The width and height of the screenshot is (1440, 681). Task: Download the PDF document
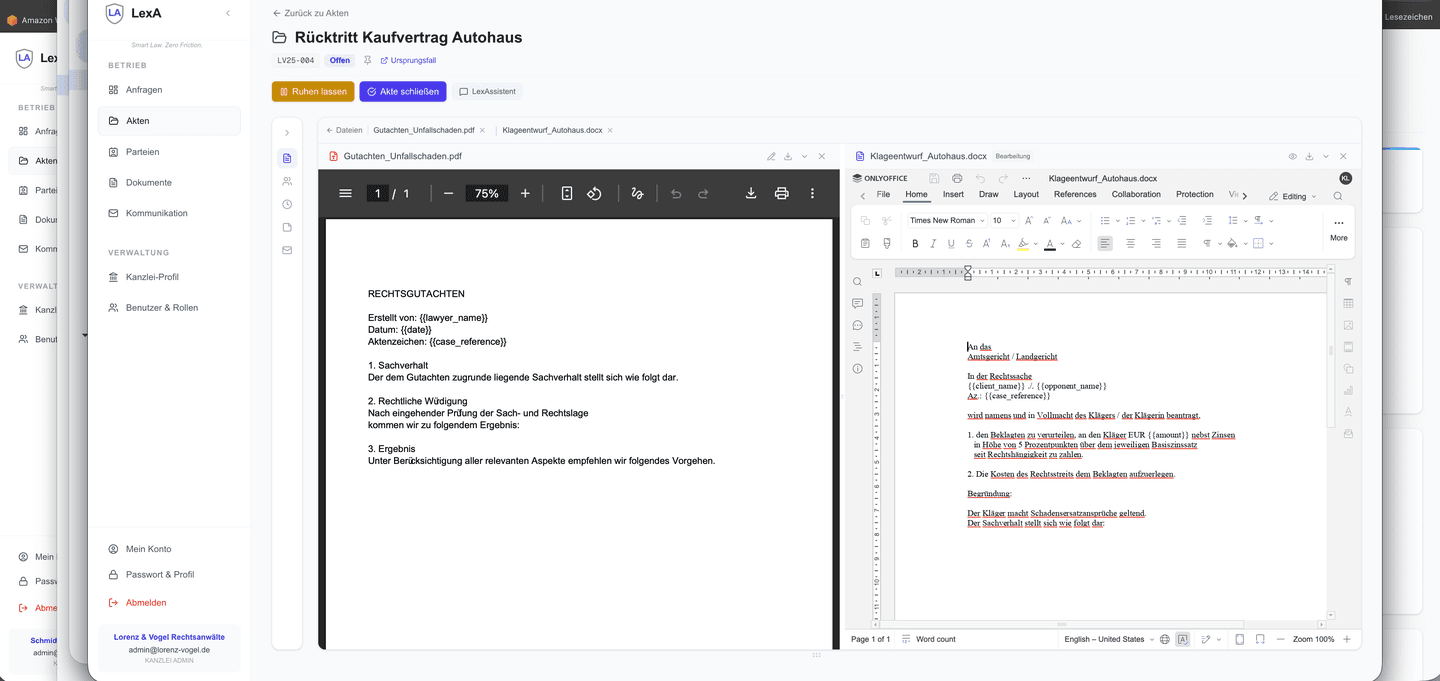click(751, 193)
